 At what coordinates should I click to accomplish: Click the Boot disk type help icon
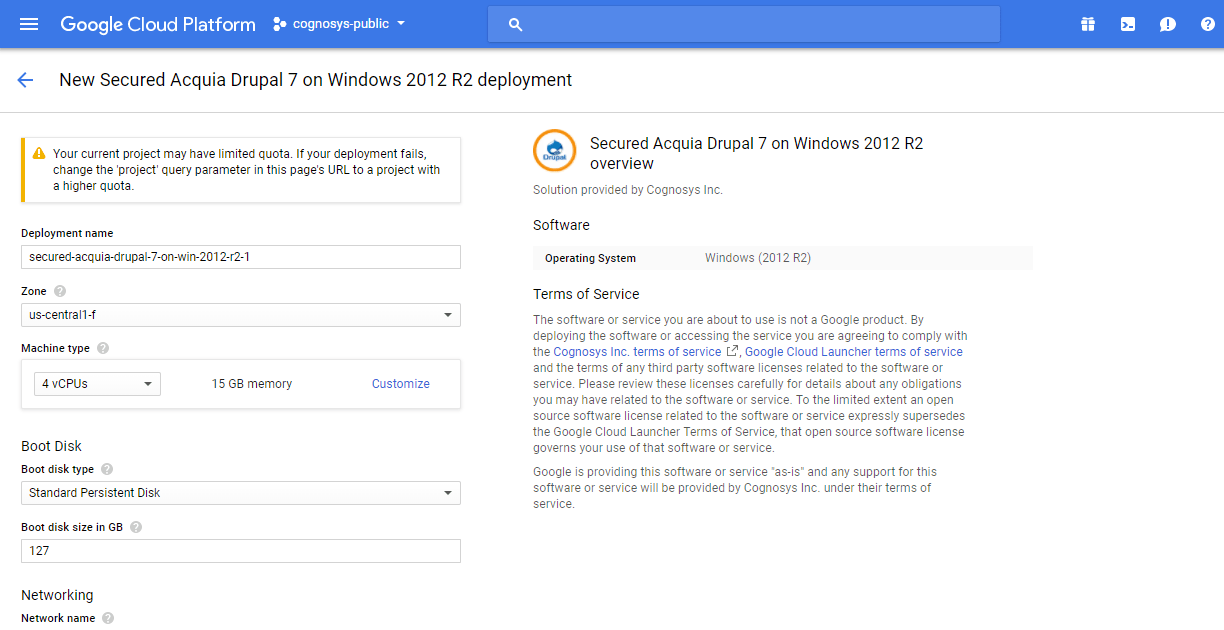click(107, 469)
